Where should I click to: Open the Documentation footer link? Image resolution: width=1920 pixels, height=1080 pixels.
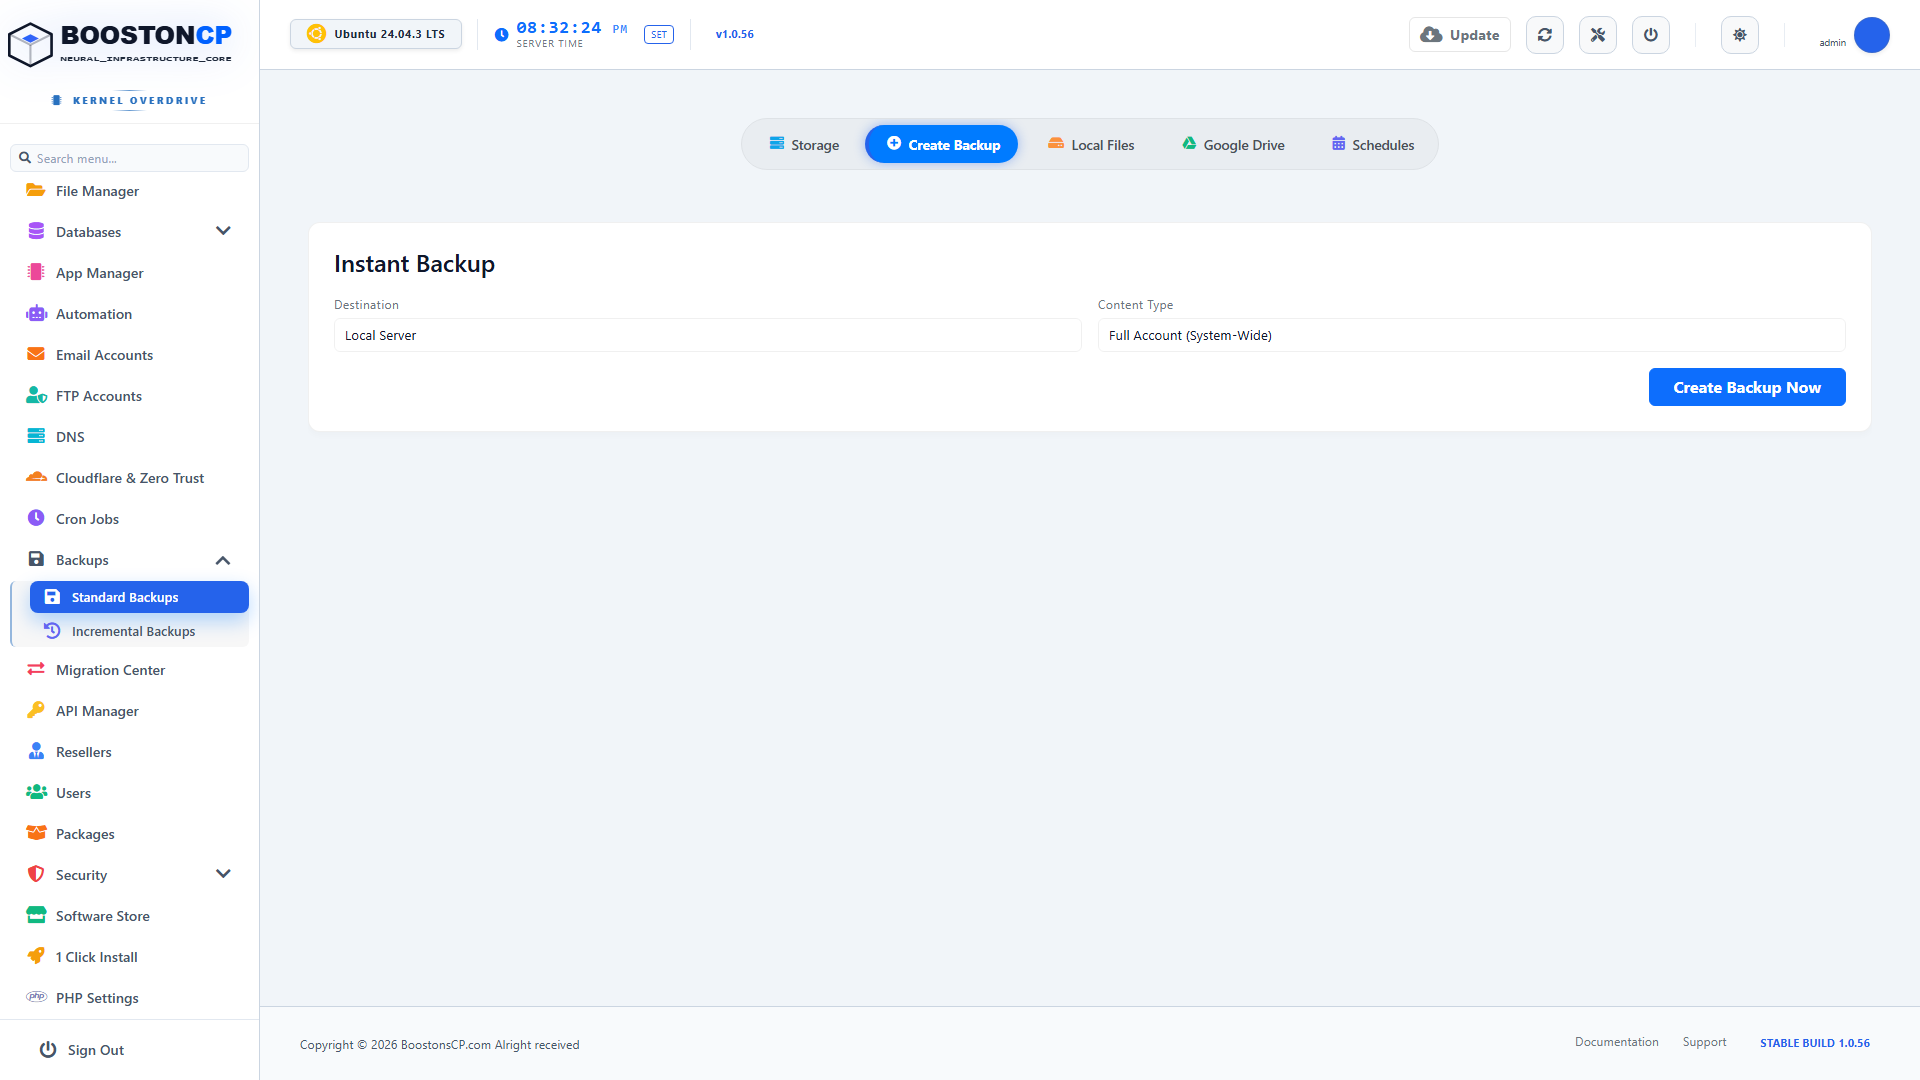1616,1042
